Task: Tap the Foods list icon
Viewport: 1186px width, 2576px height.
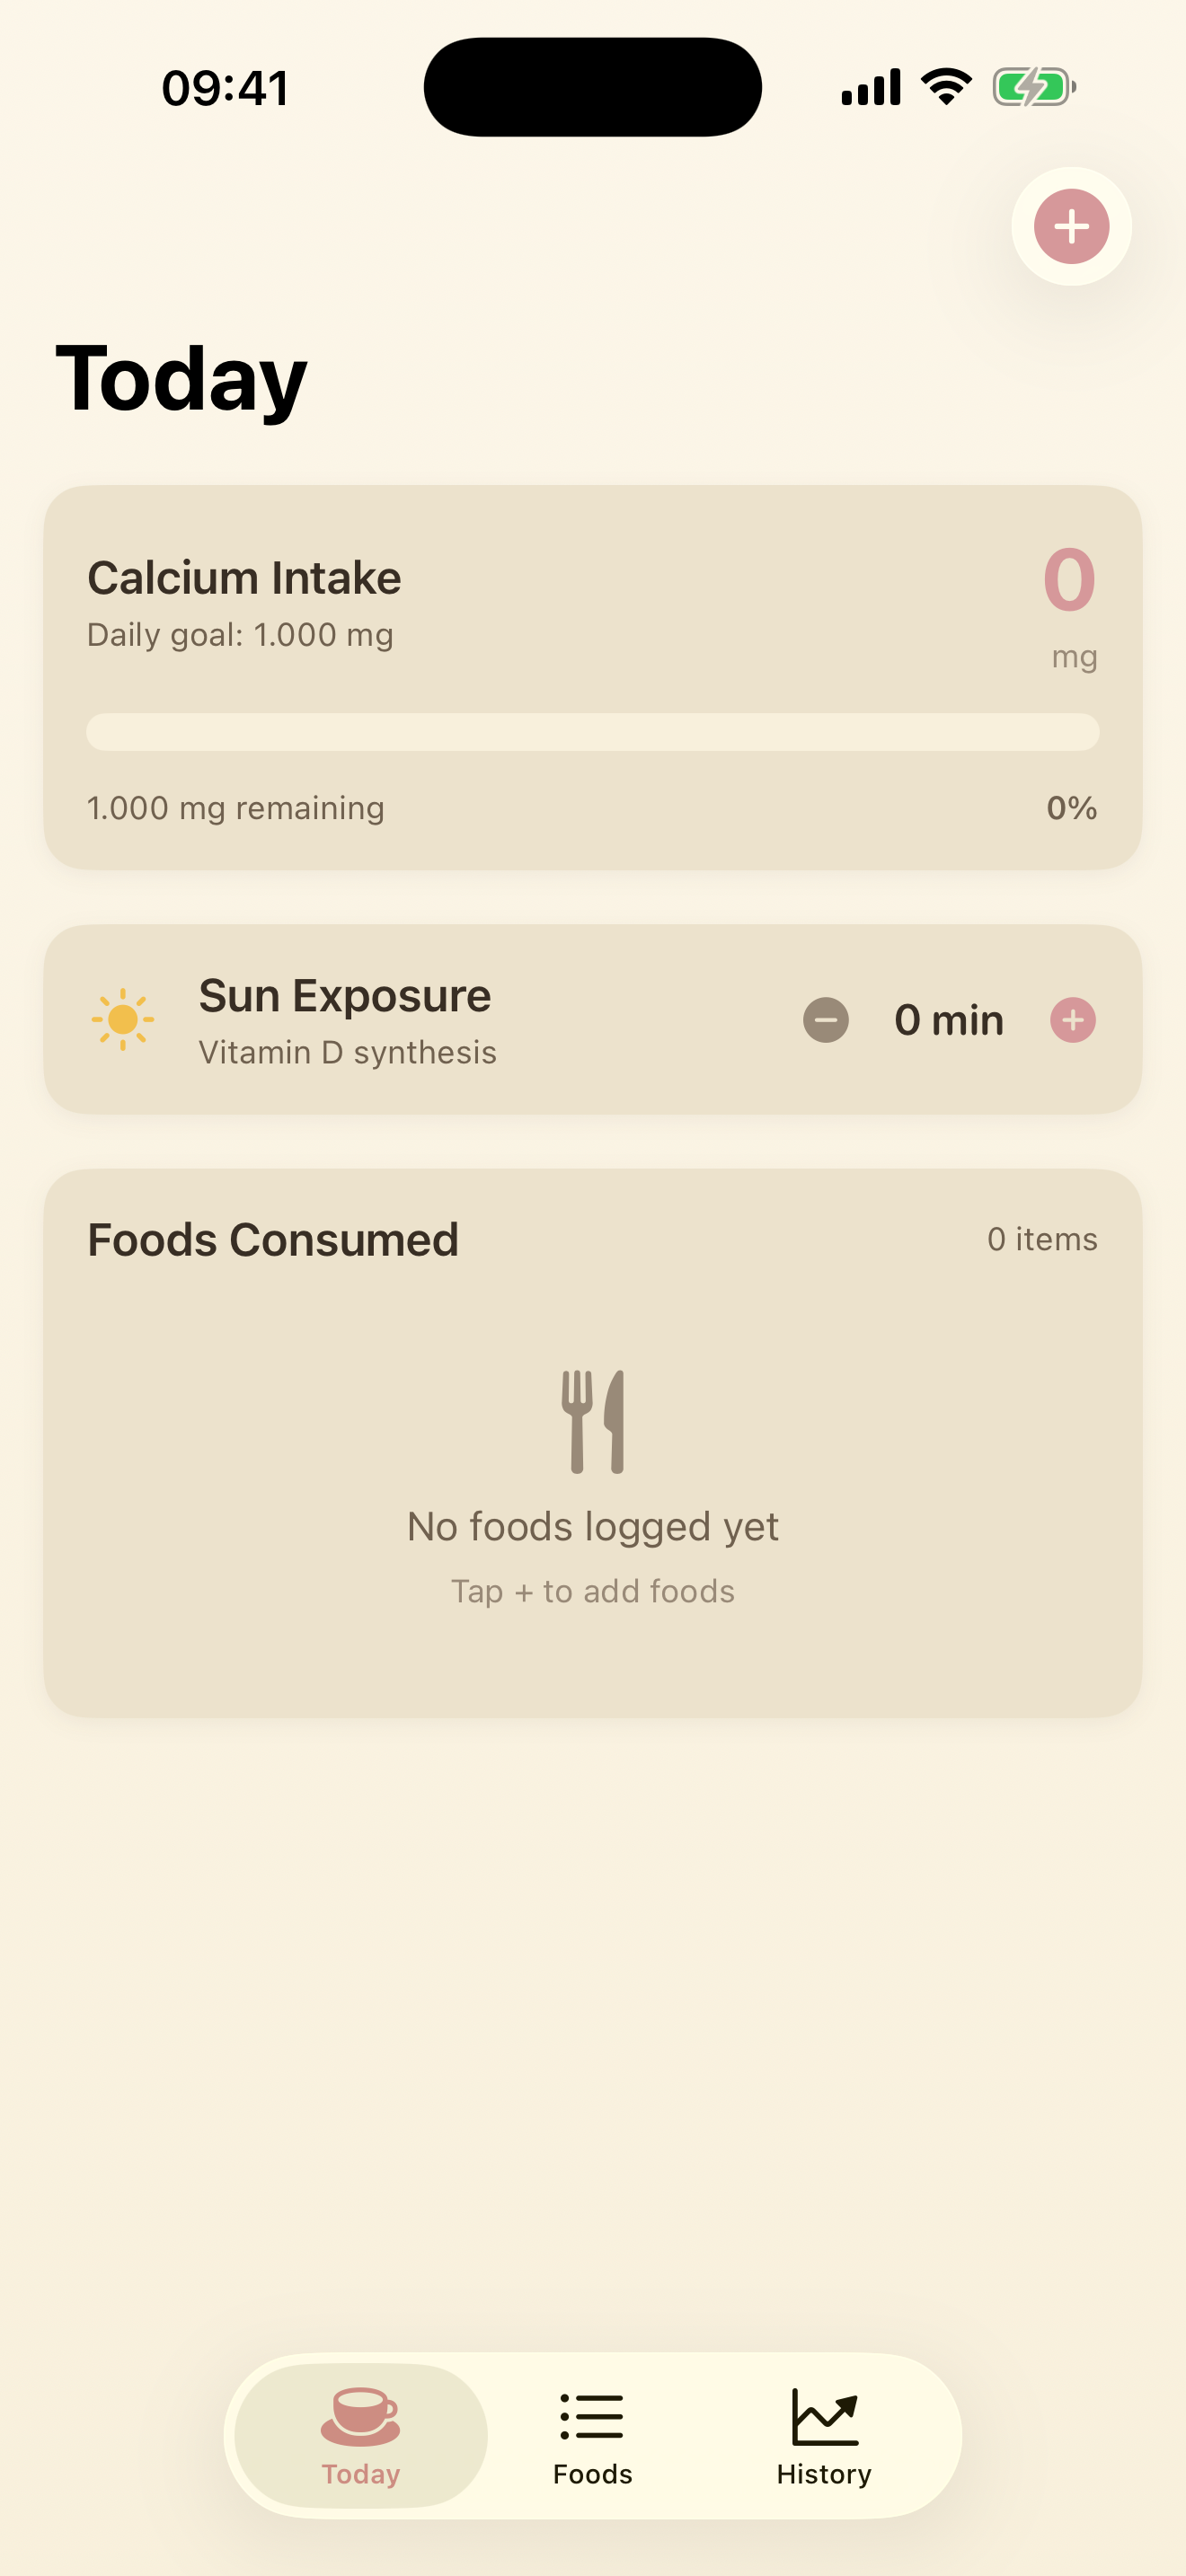Action: pos(592,2418)
